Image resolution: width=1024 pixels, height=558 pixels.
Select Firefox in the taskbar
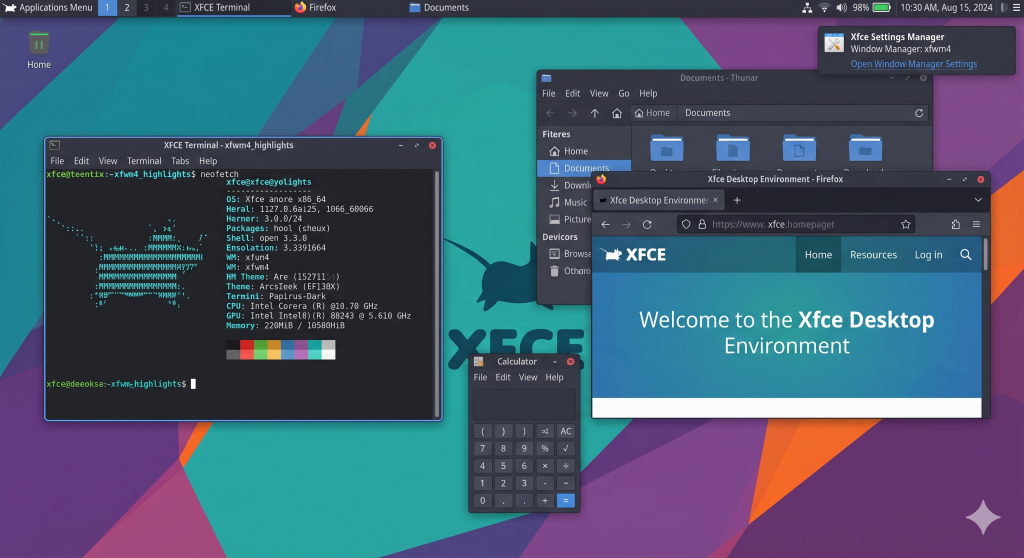315,8
